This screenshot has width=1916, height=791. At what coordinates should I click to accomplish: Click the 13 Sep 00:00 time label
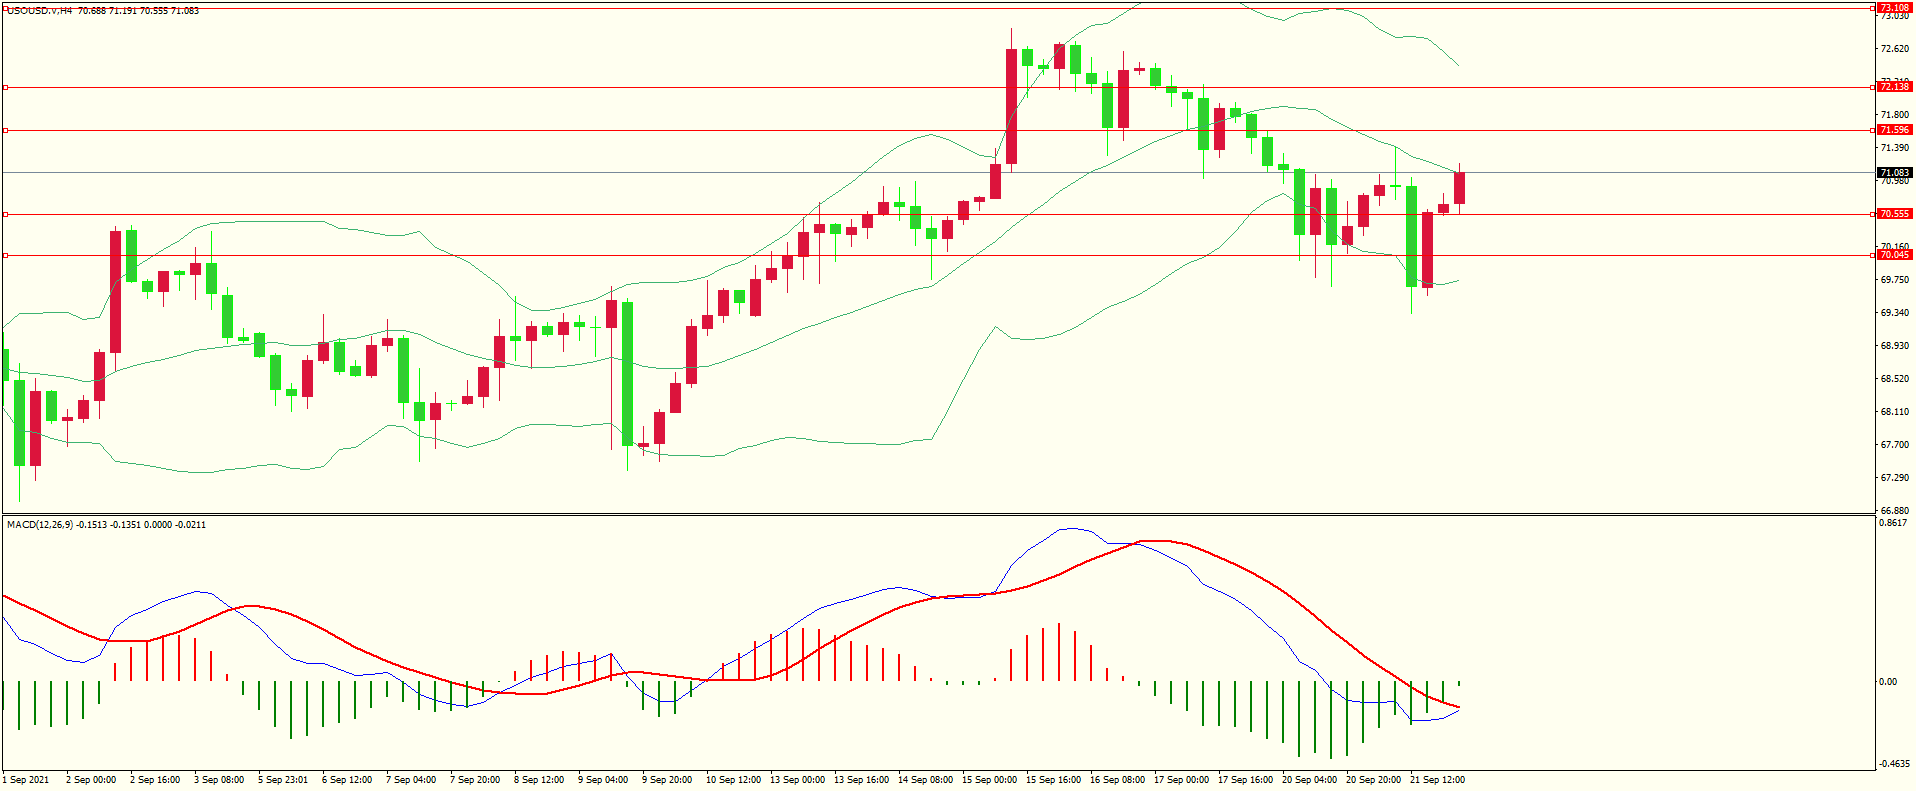point(797,780)
